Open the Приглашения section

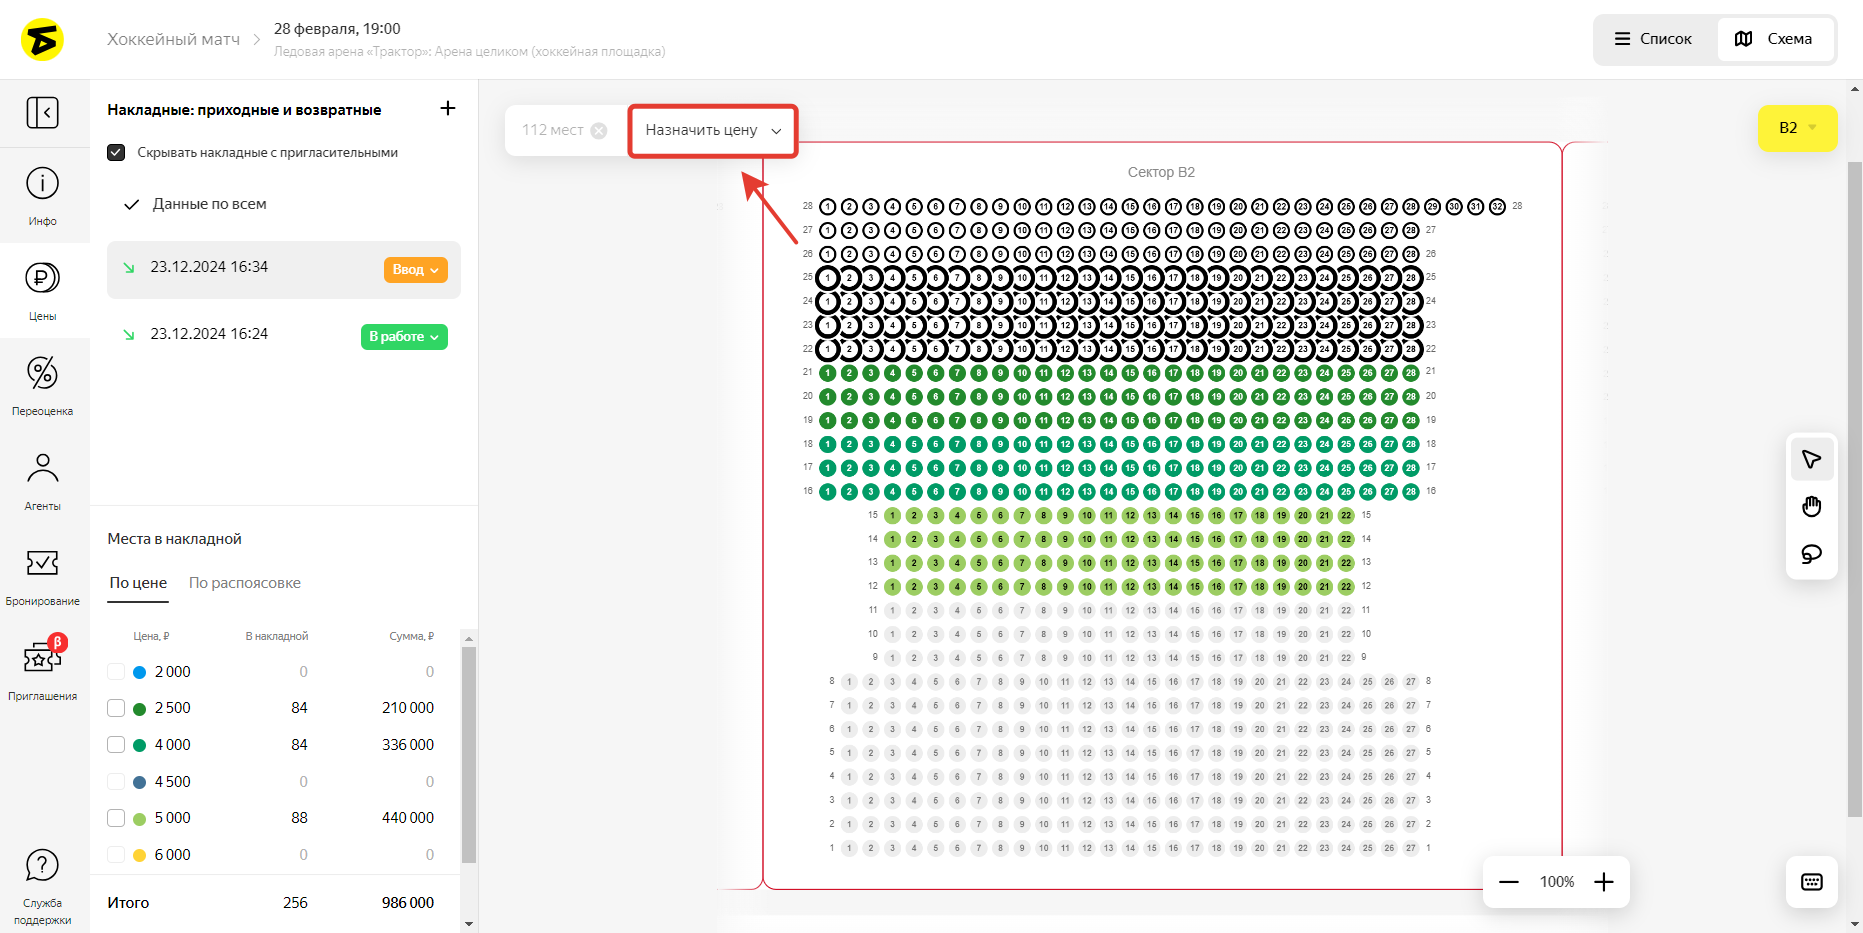point(42,668)
